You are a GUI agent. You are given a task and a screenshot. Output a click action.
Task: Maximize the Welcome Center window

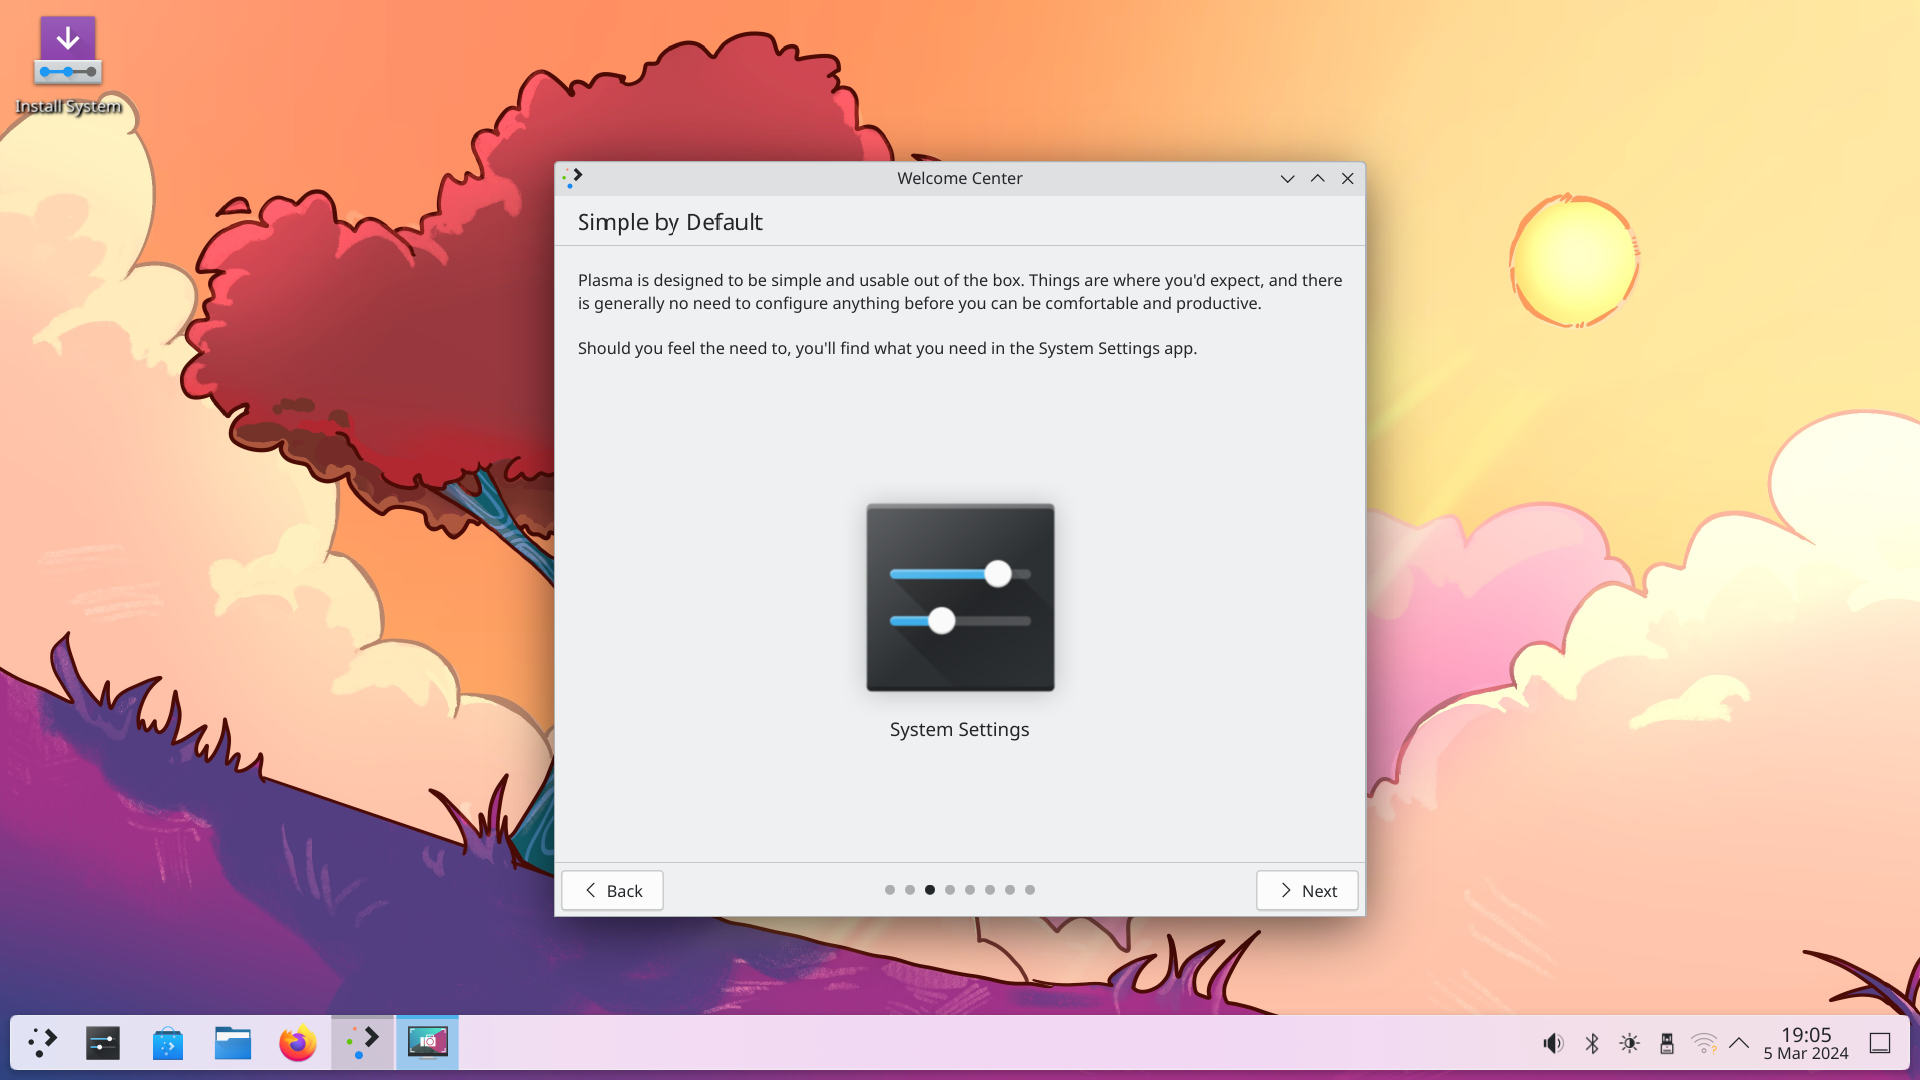click(1317, 178)
